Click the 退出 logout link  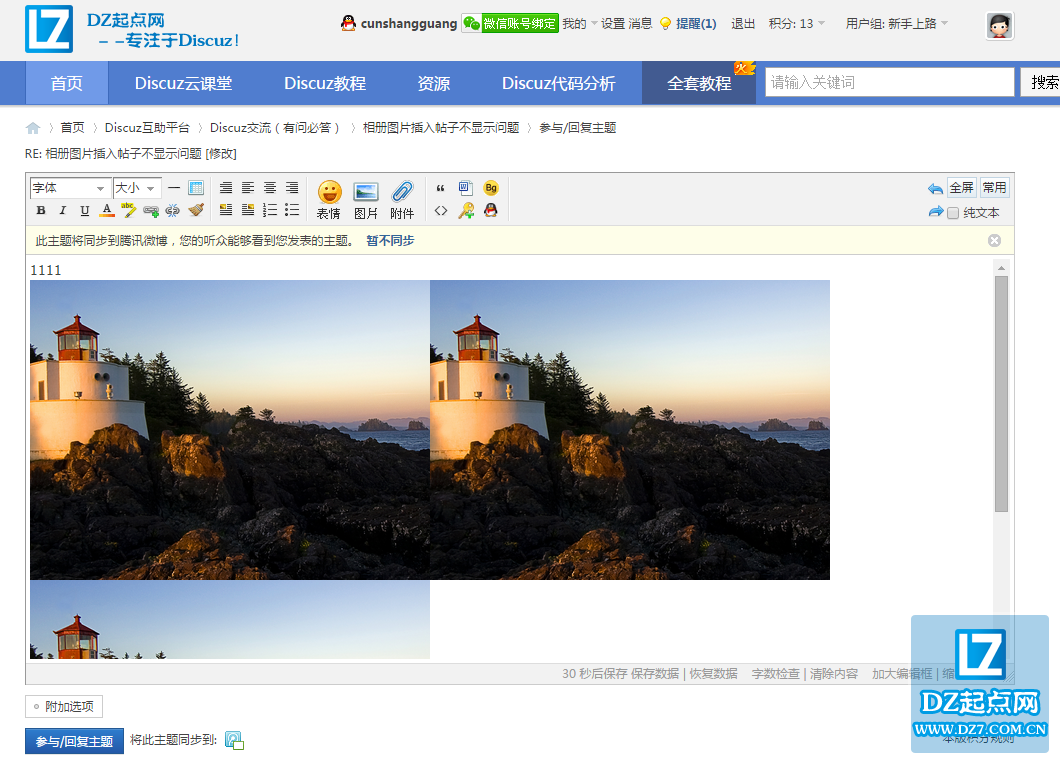click(743, 24)
